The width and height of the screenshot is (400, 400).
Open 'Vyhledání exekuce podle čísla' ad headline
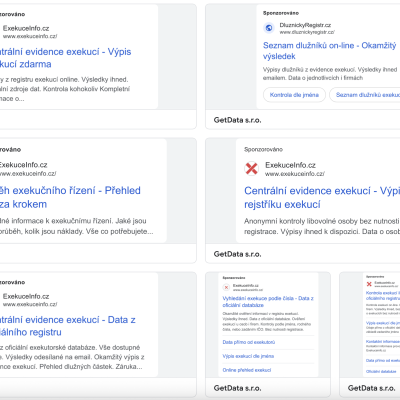point(268,302)
